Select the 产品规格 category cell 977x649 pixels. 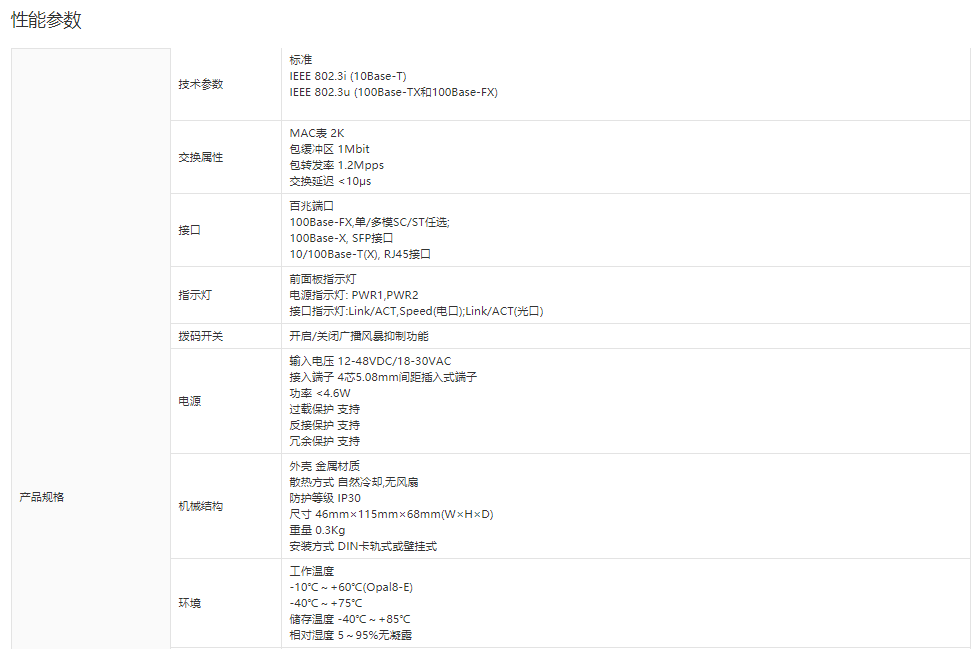(x=41, y=497)
